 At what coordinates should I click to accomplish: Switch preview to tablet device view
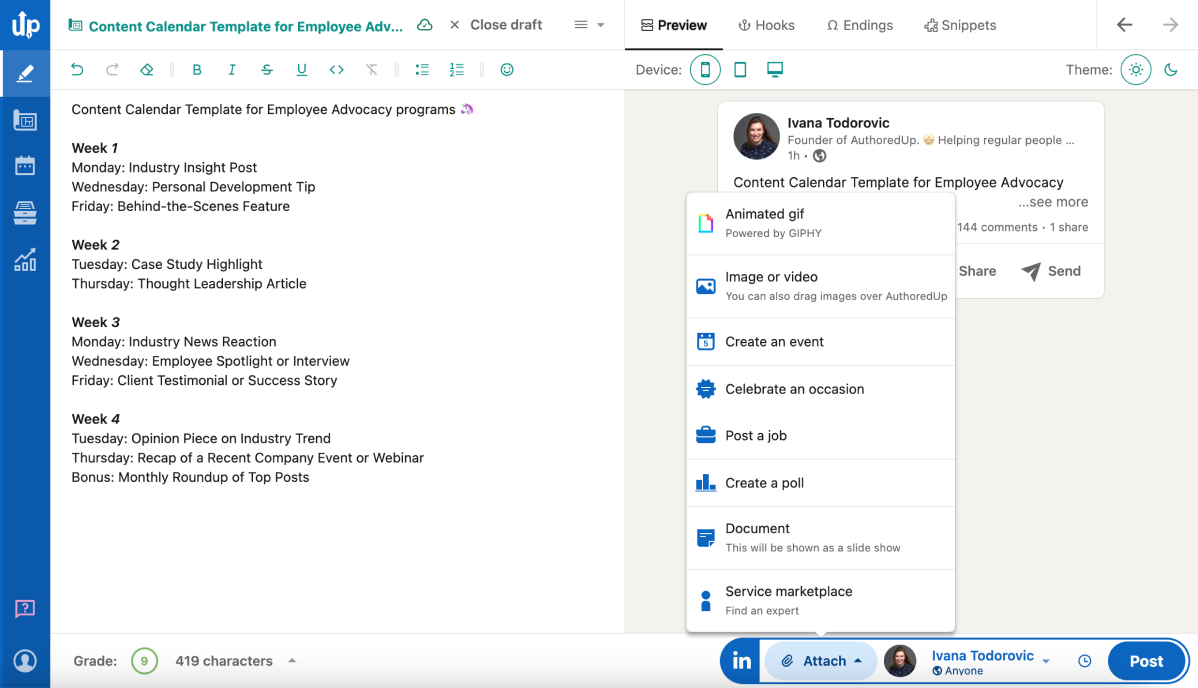[x=740, y=70]
